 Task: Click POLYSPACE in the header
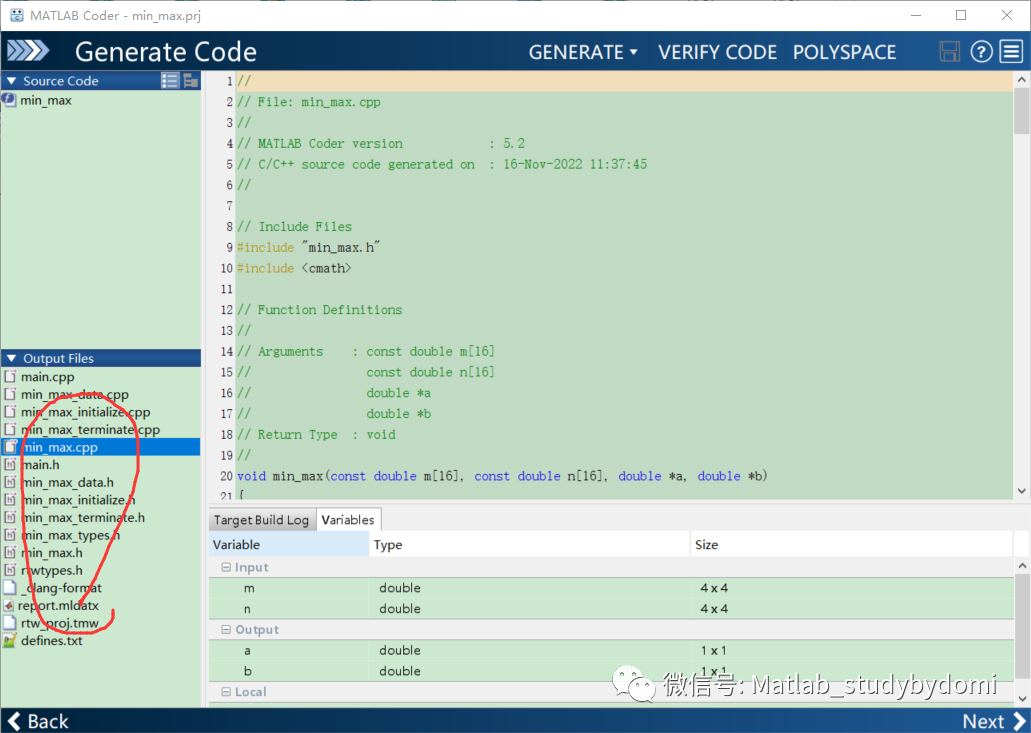844,52
